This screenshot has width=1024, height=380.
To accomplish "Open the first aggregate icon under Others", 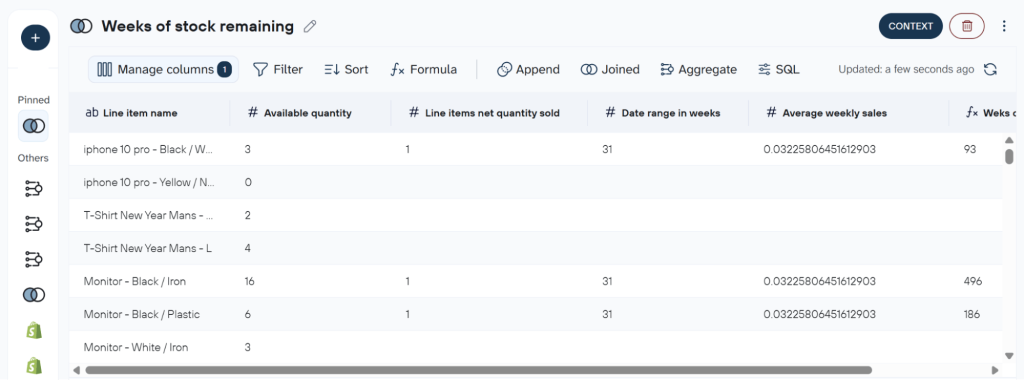I will click(x=33, y=189).
